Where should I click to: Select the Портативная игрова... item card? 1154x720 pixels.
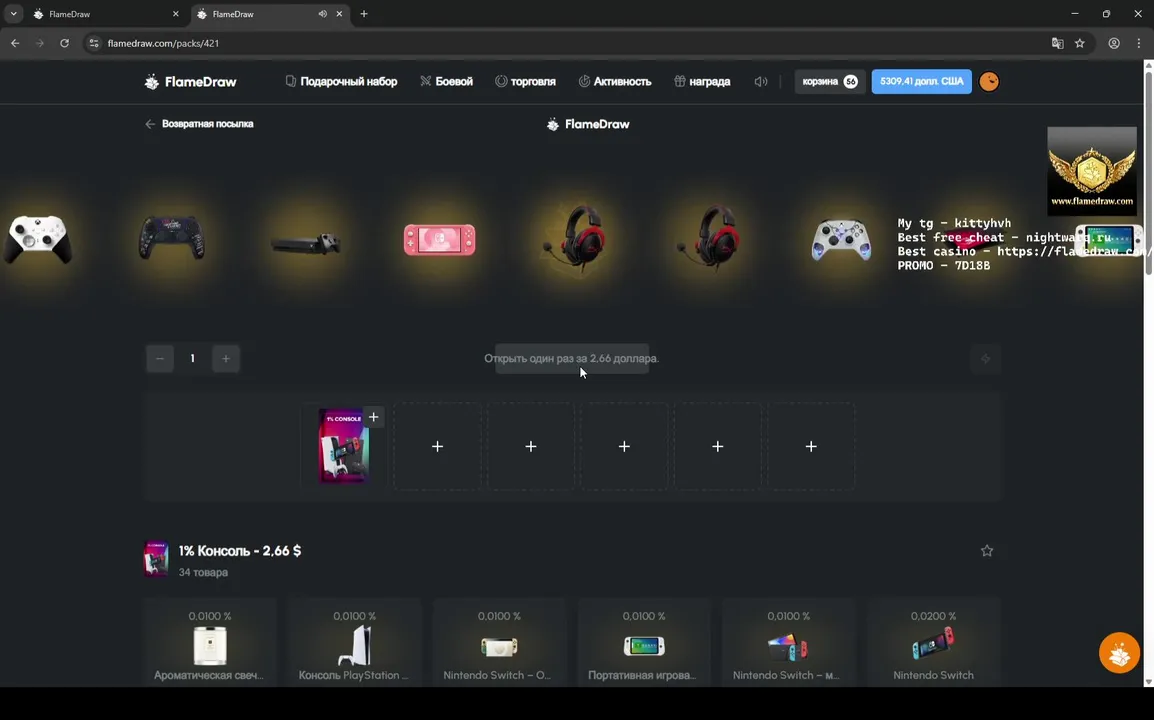[643, 644]
